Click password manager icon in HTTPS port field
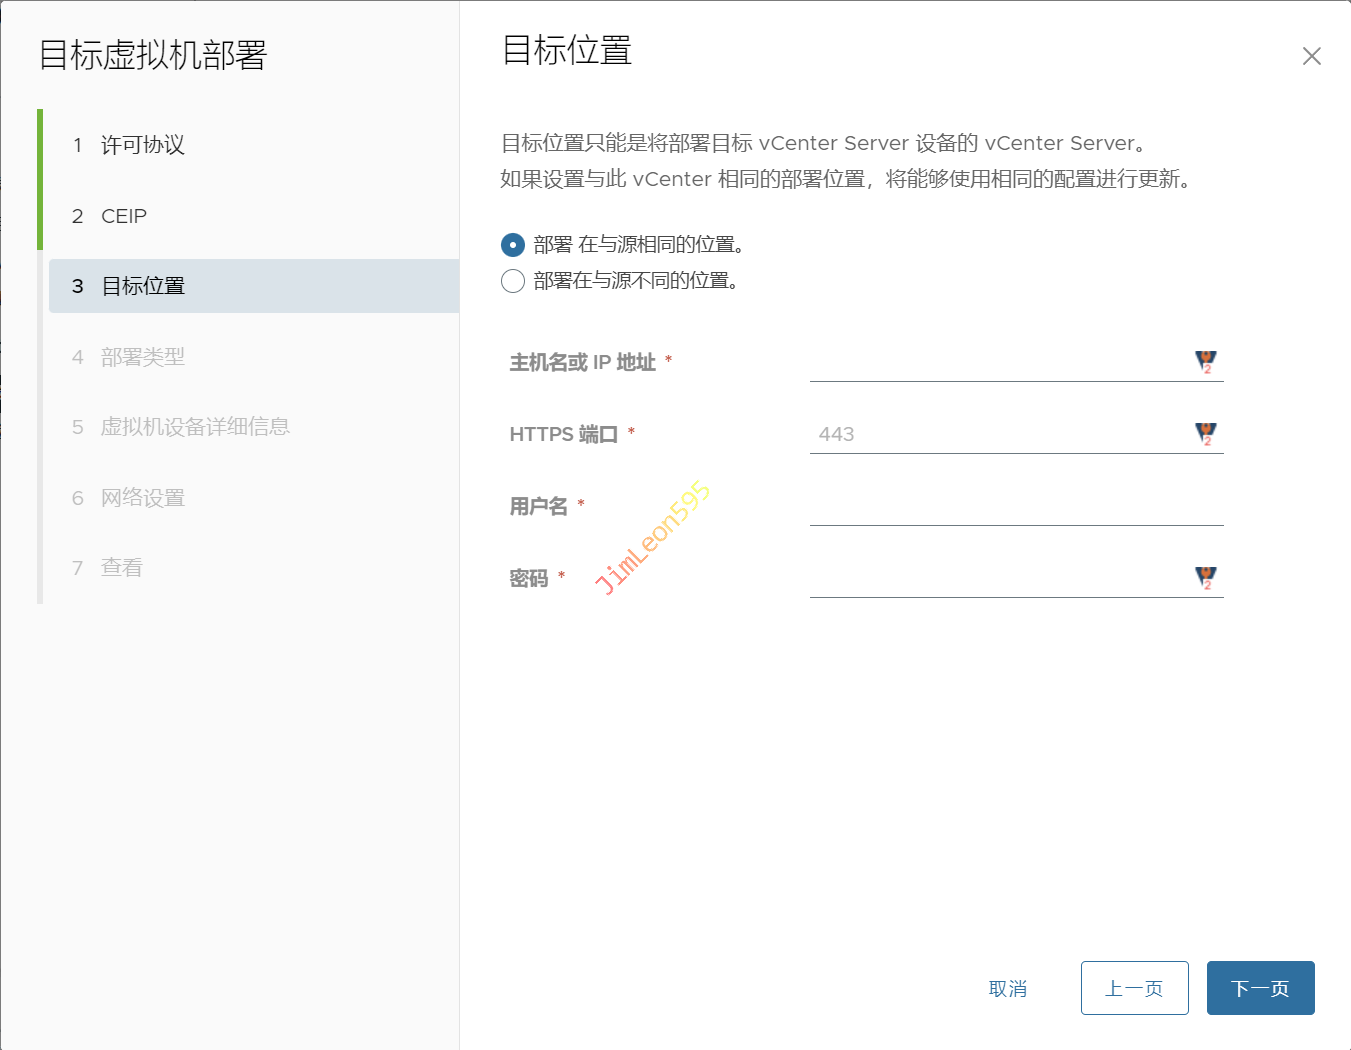The image size is (1351, 1050). [x=1206, y=434]
